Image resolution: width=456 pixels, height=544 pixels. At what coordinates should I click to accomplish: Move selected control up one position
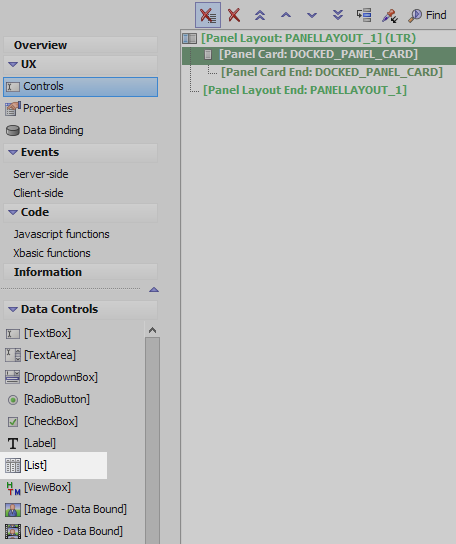point(286,15)
